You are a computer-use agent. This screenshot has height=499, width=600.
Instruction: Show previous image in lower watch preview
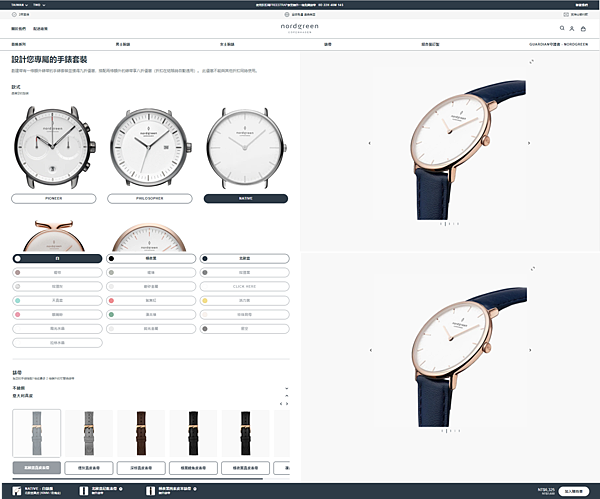tap(370, 350)
